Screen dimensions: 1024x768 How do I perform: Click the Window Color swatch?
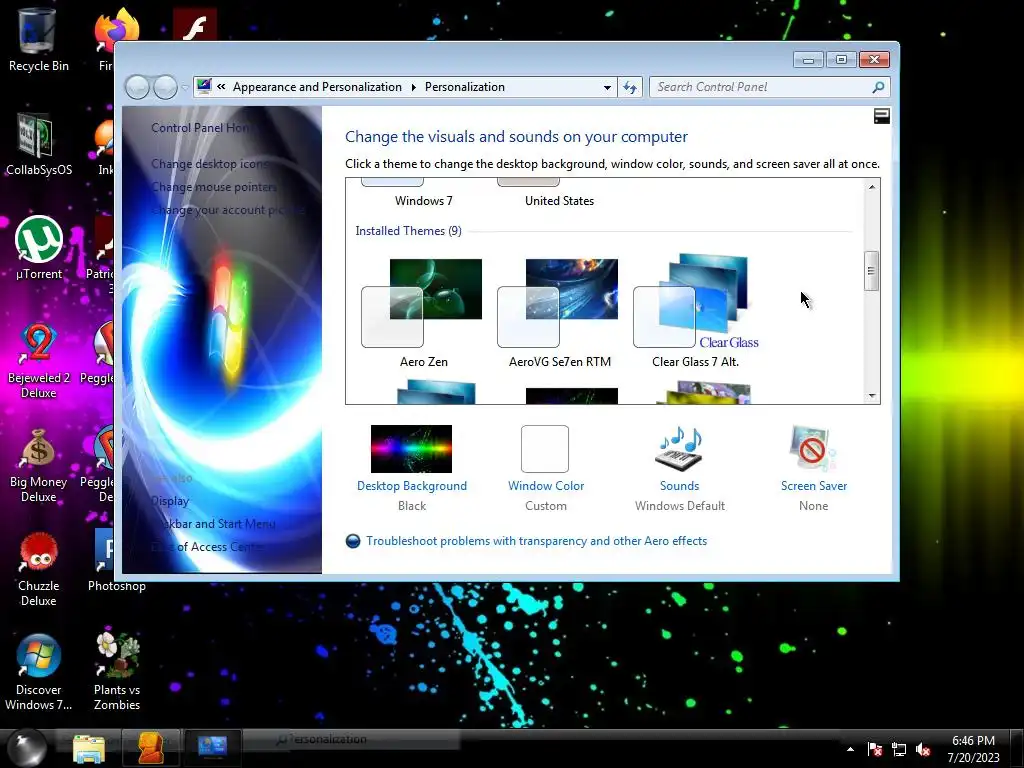pyautogui.click(x=545, y=449)
